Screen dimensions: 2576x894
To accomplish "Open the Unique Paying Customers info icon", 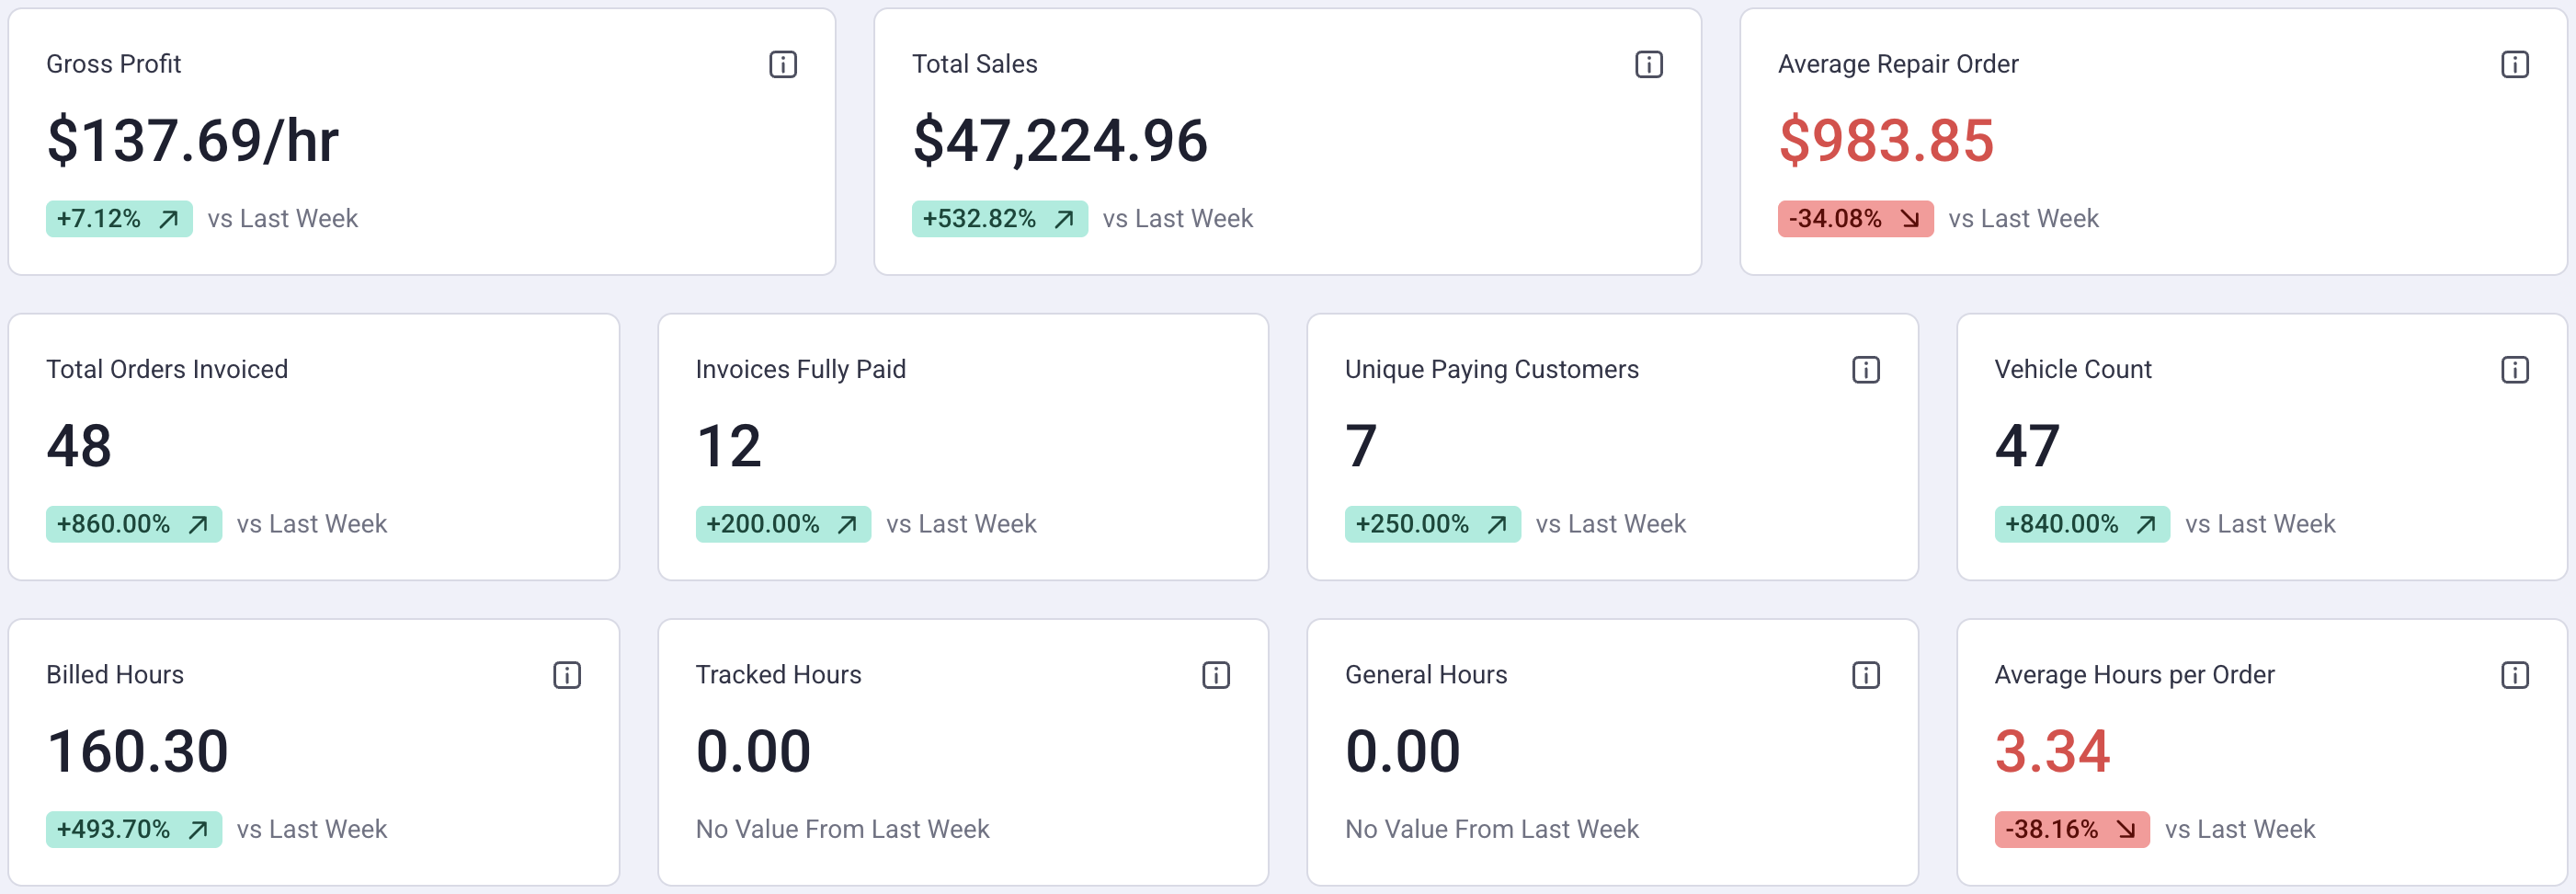I will (1866, 370).
